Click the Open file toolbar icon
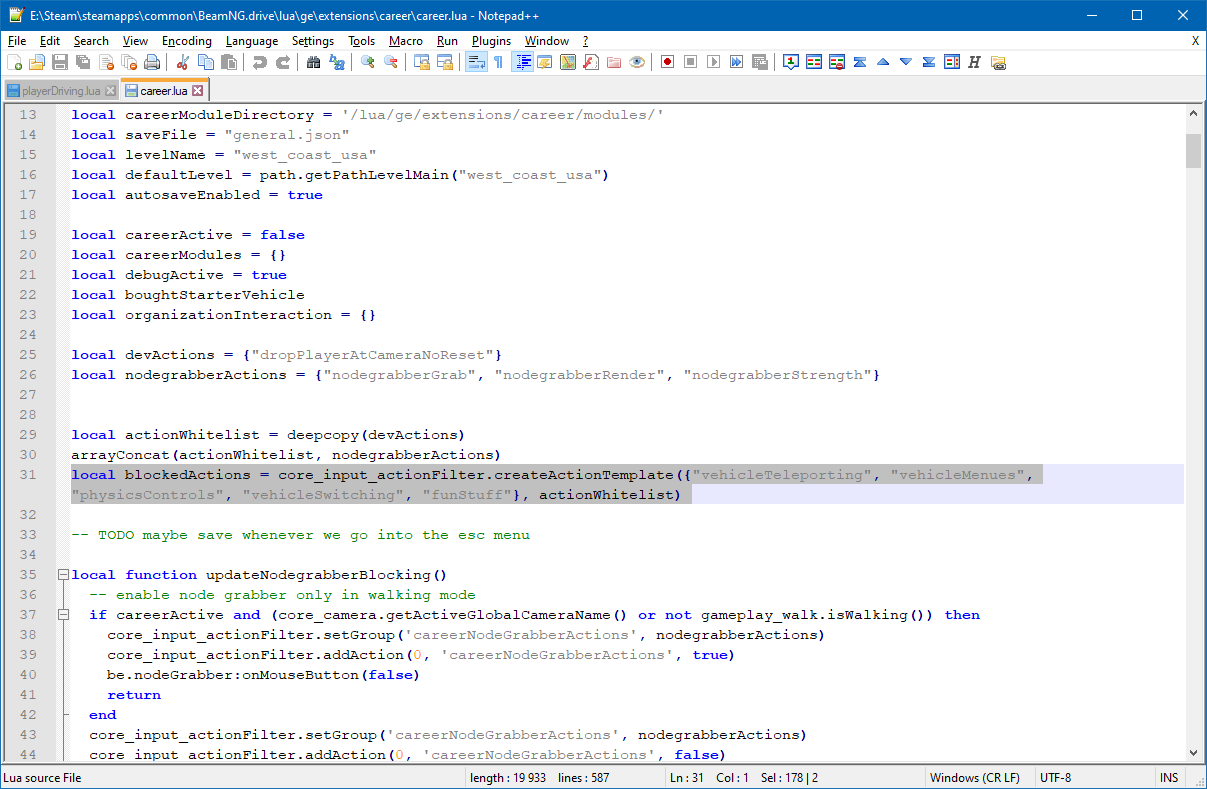The width and height of the screenshot is (1207, 789). 37,62
